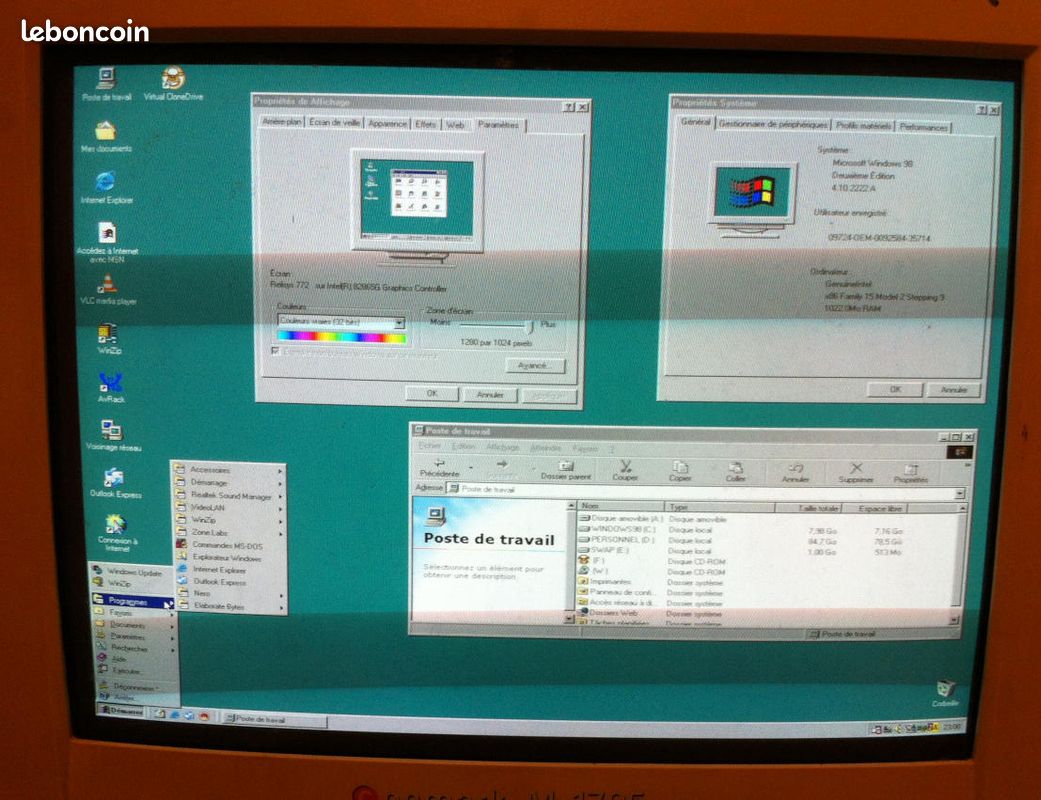Expand the Zone Labs submenu
Image resolution: width=1041 pixels, height=800 pixels.
pos(230,532)
